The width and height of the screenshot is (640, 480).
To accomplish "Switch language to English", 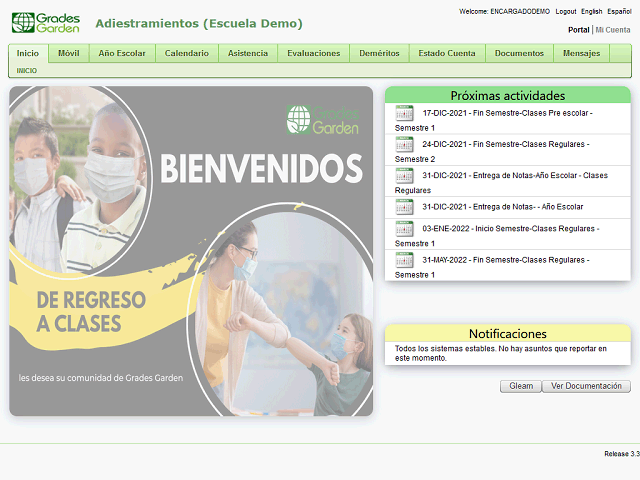I will click(591, 11).
